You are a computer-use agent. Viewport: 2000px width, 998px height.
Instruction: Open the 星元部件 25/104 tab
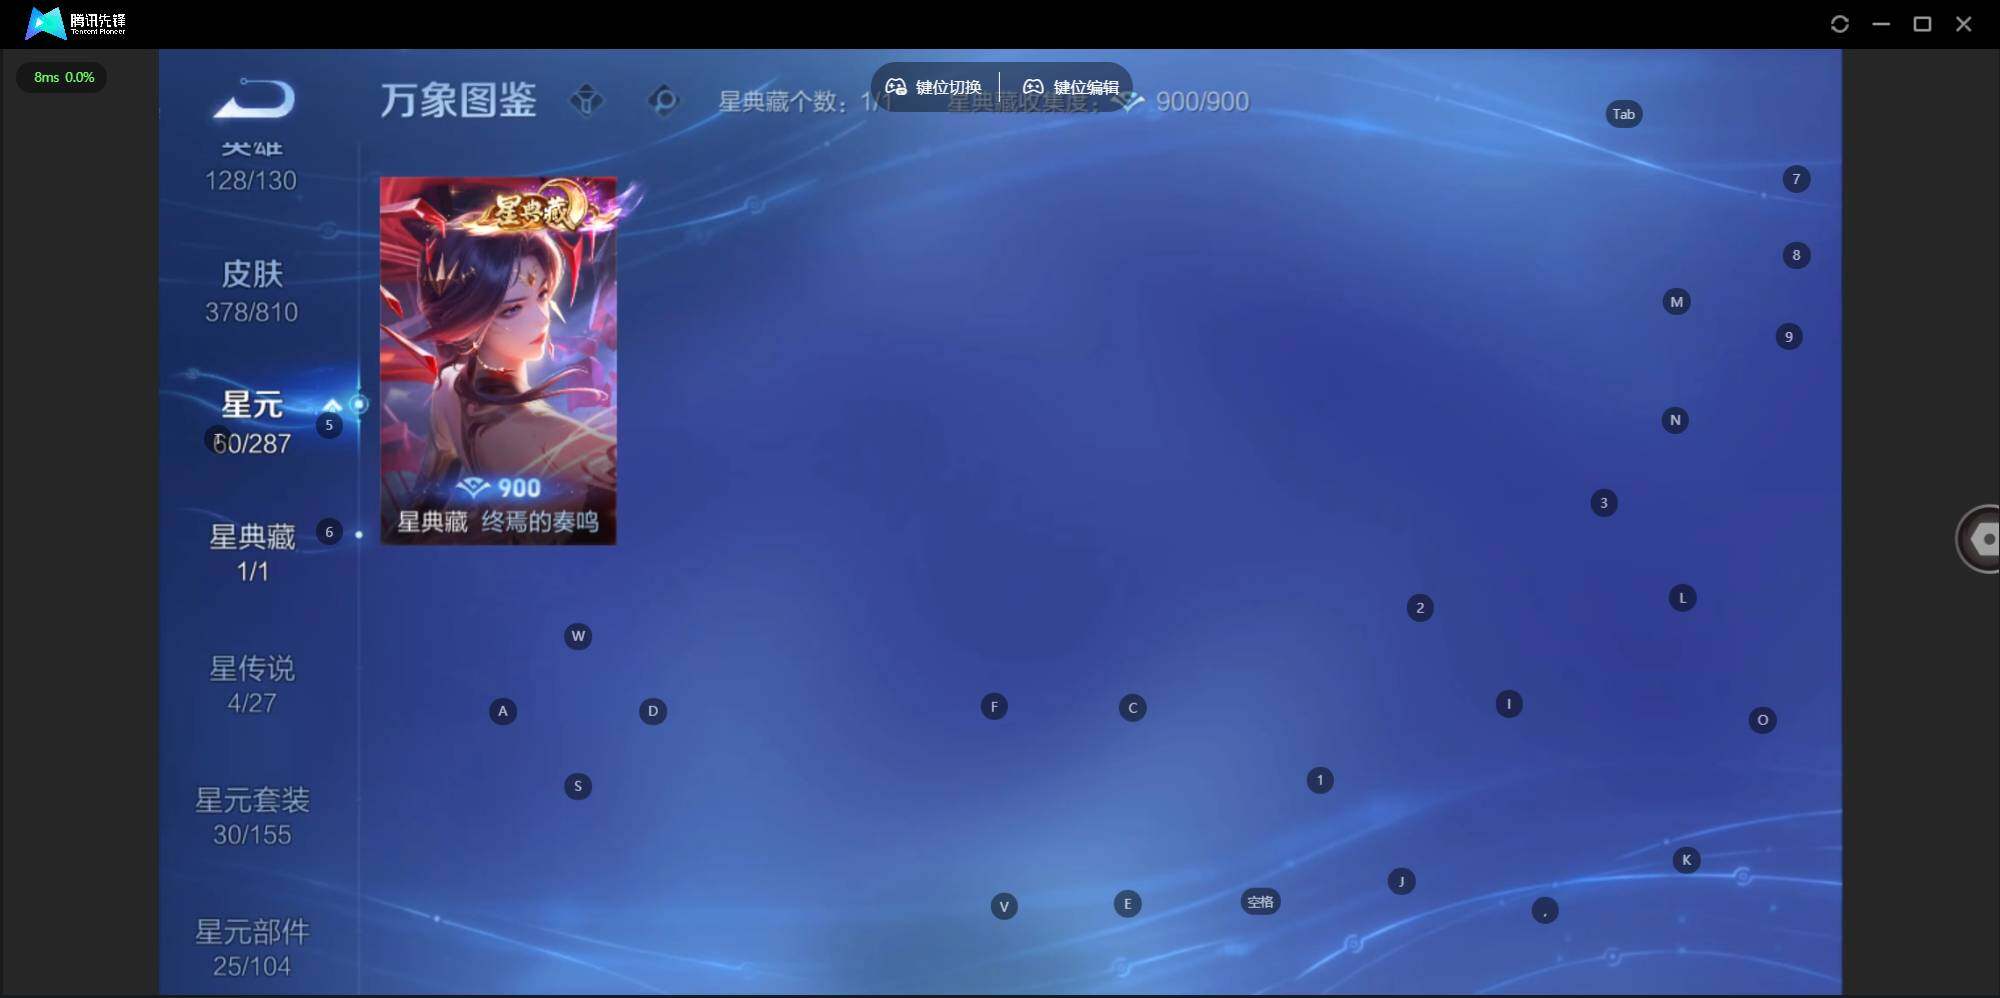point(252,948)
